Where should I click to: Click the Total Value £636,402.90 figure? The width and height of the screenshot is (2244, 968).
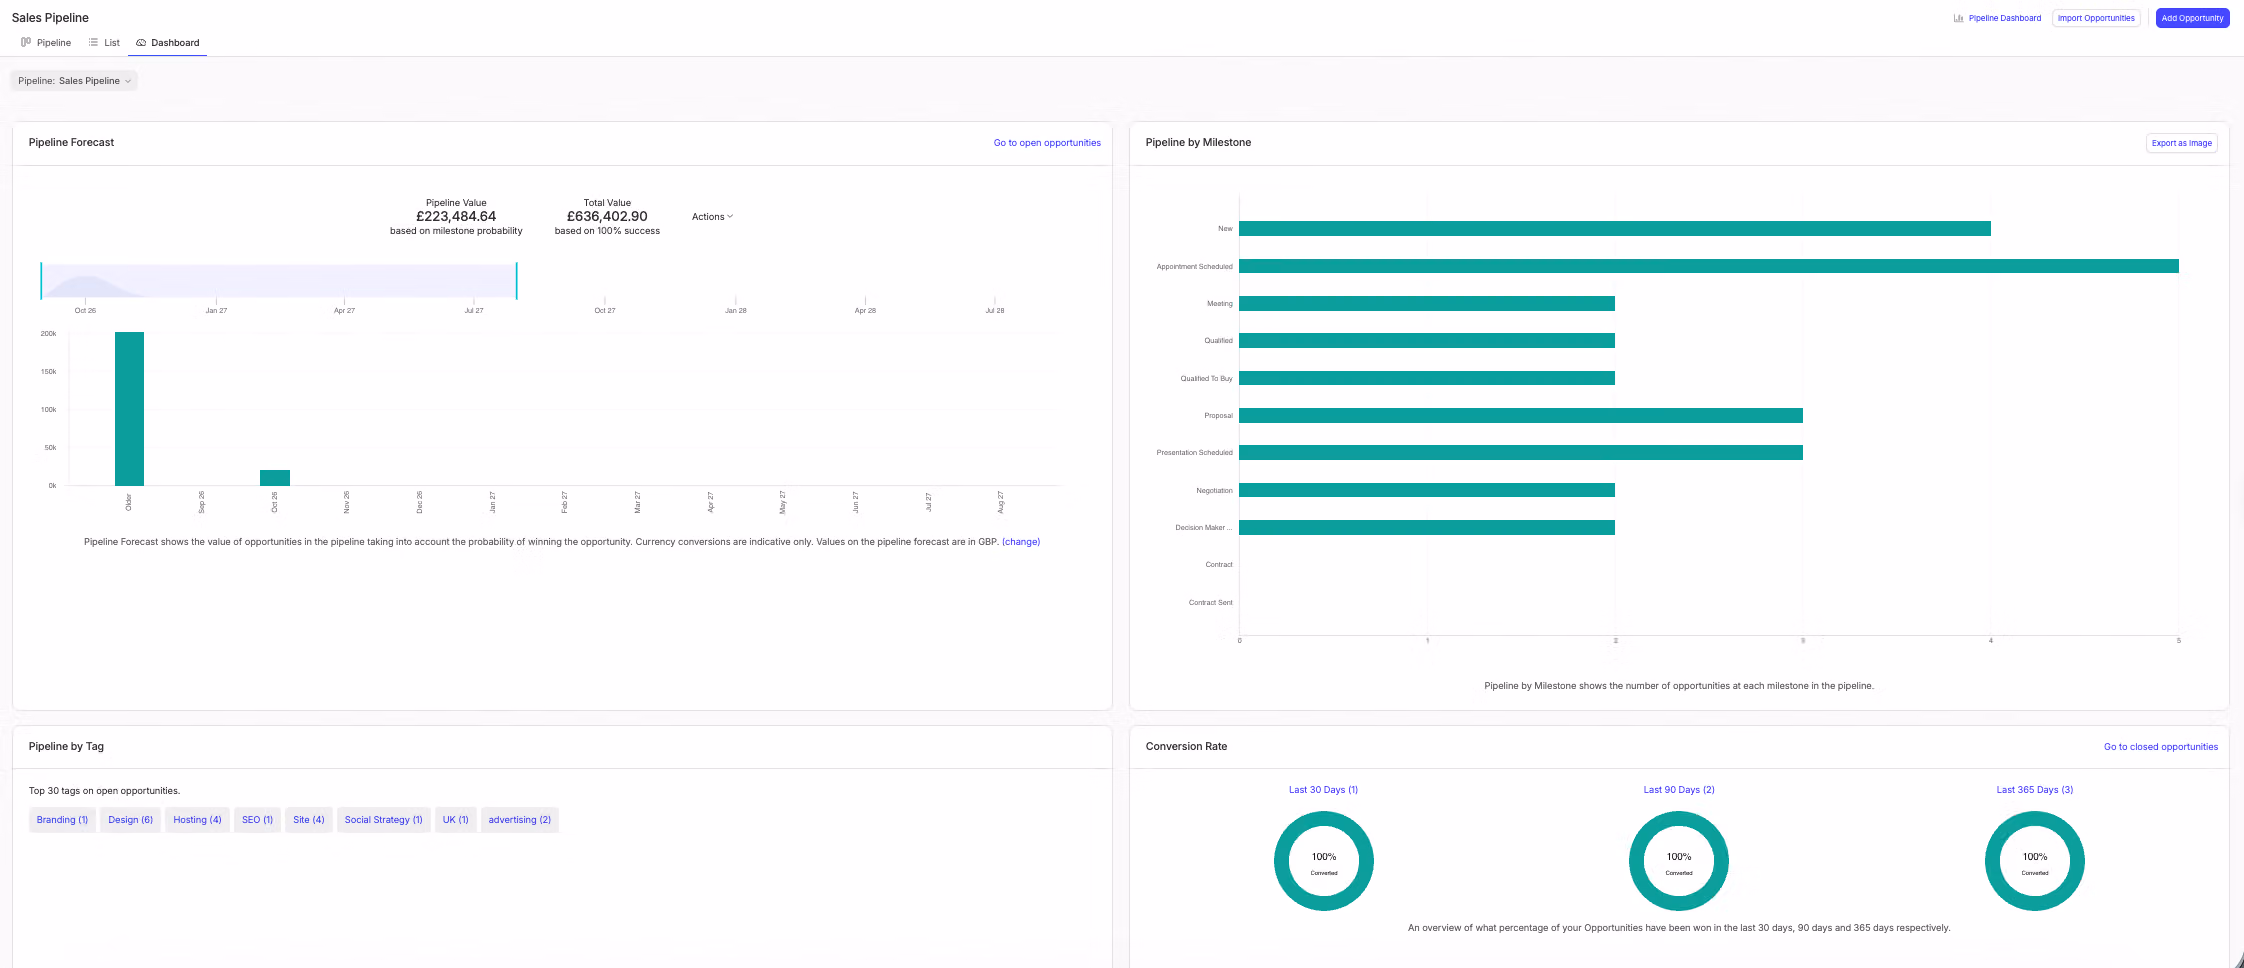[607, 216]
